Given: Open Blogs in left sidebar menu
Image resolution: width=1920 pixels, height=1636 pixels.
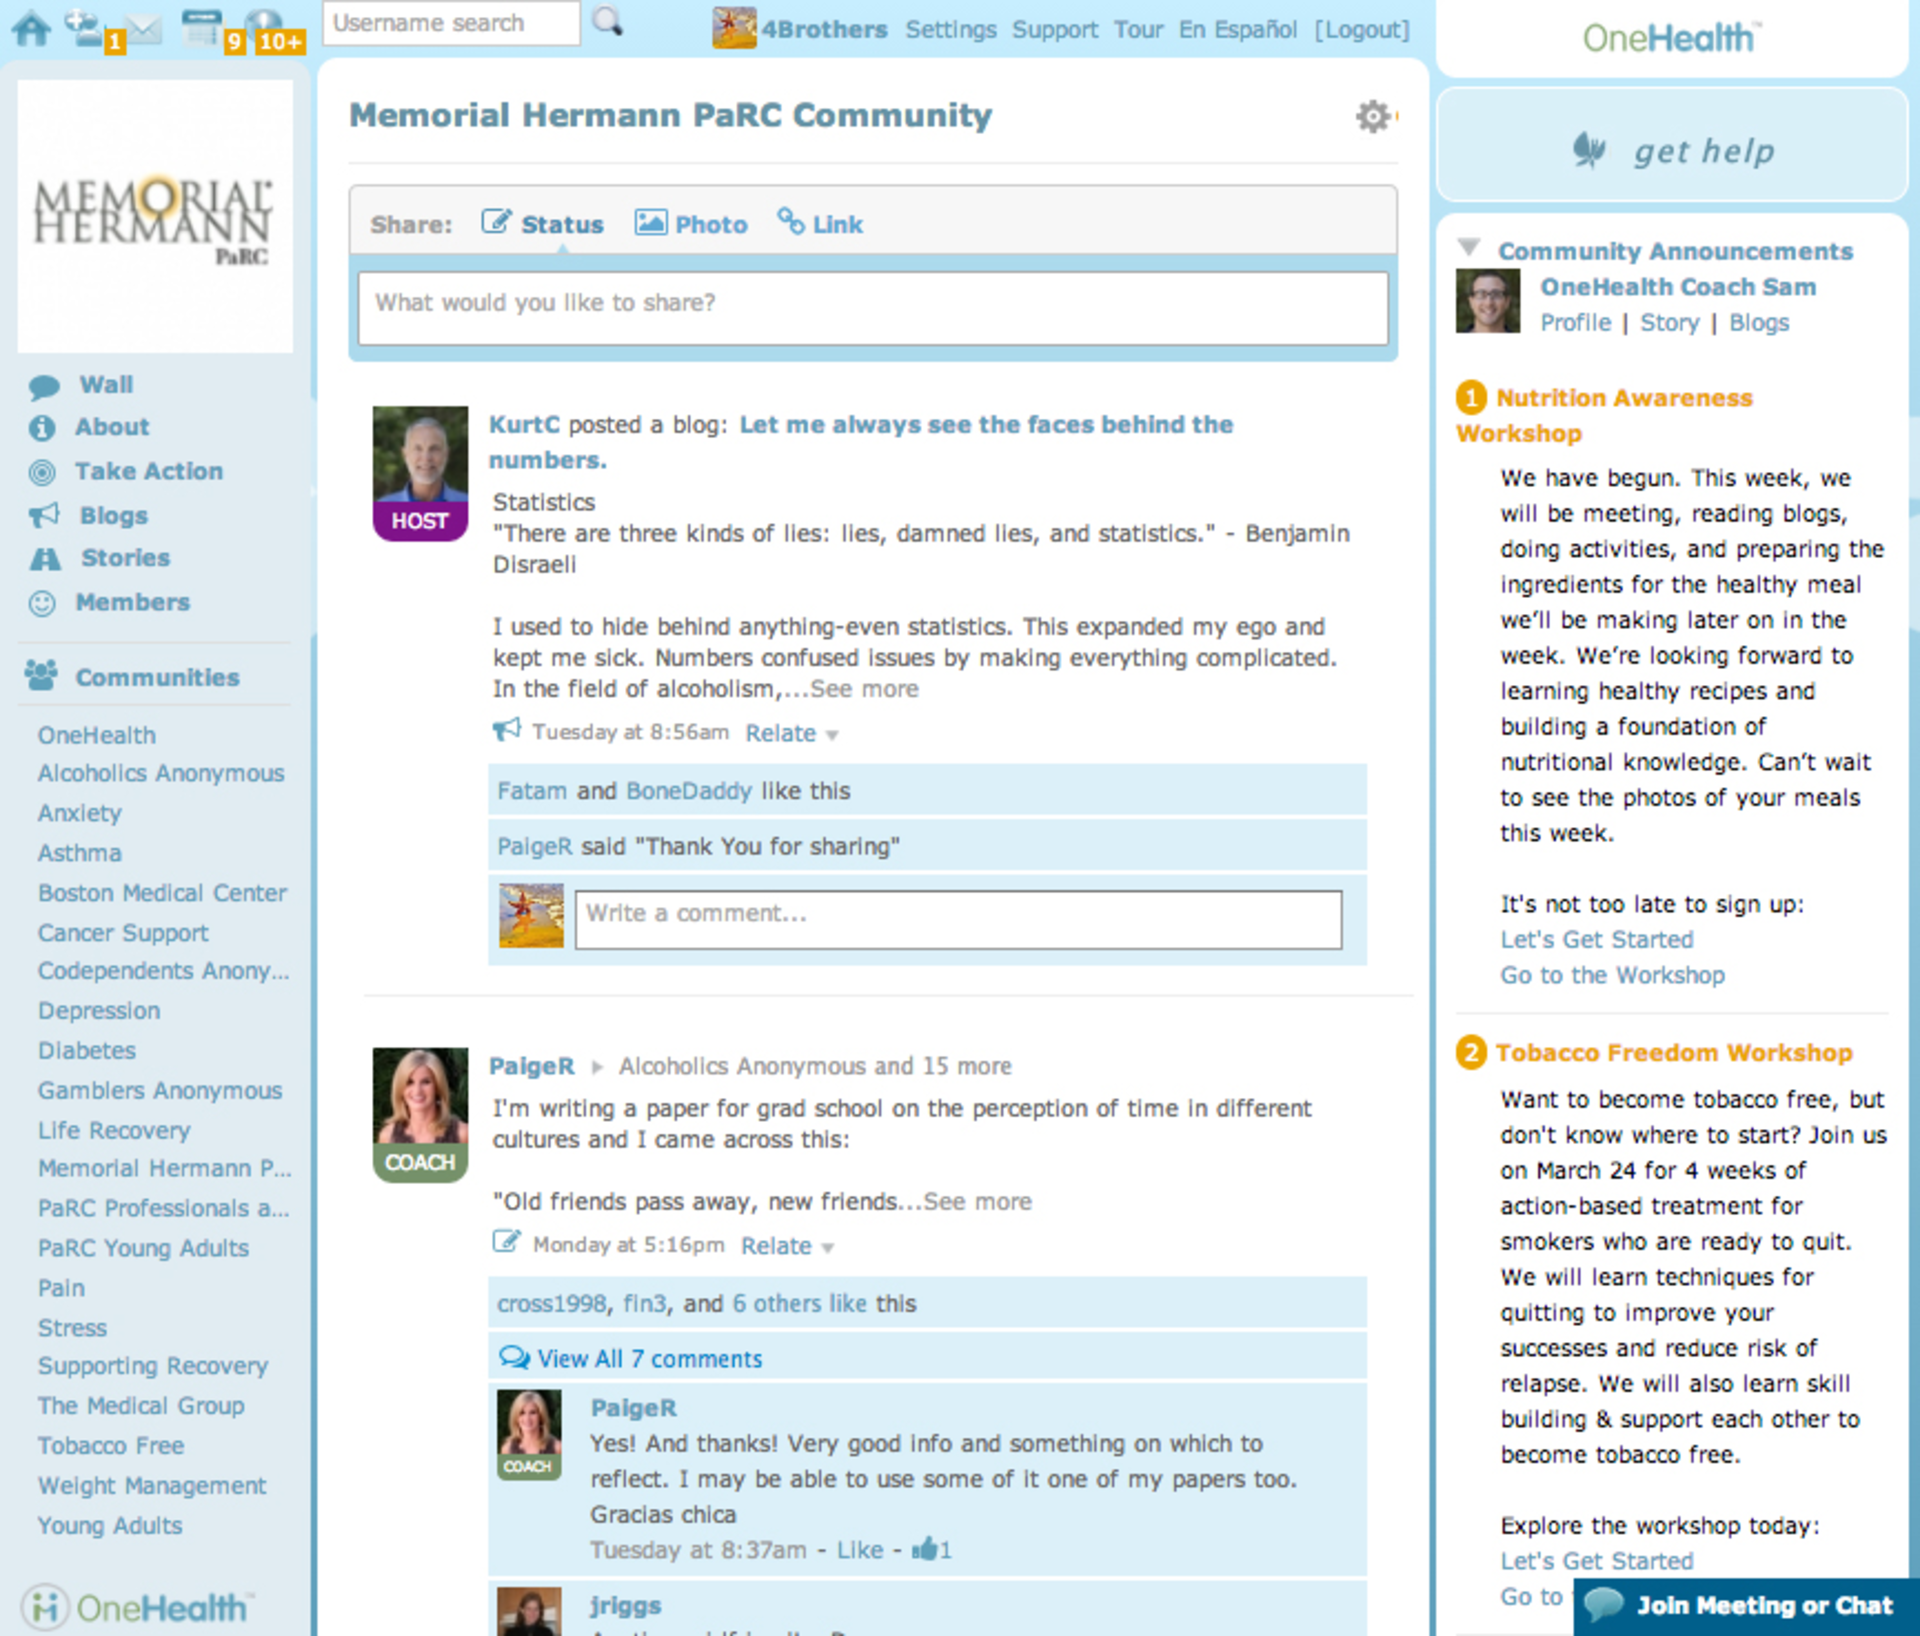Looking at the screenshot, I should 113,515.
